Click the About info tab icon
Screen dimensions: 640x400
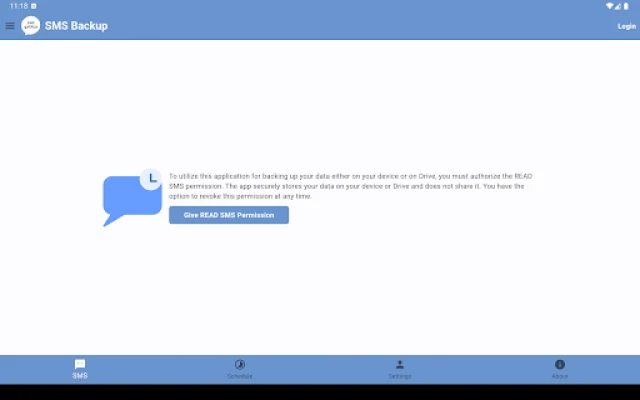(x=560, y=364)
